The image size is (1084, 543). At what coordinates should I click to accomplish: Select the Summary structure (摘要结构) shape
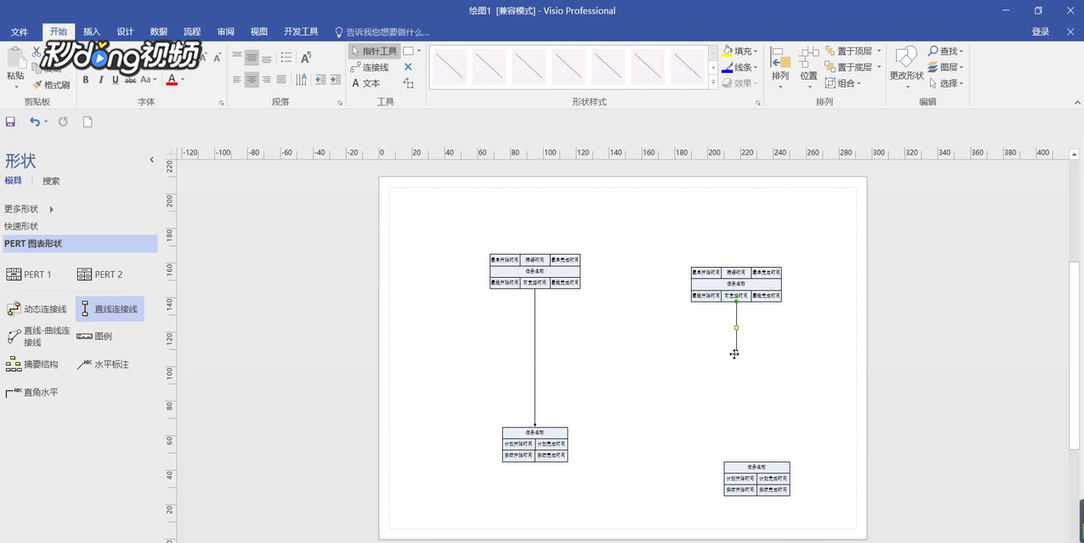(32, 364)
